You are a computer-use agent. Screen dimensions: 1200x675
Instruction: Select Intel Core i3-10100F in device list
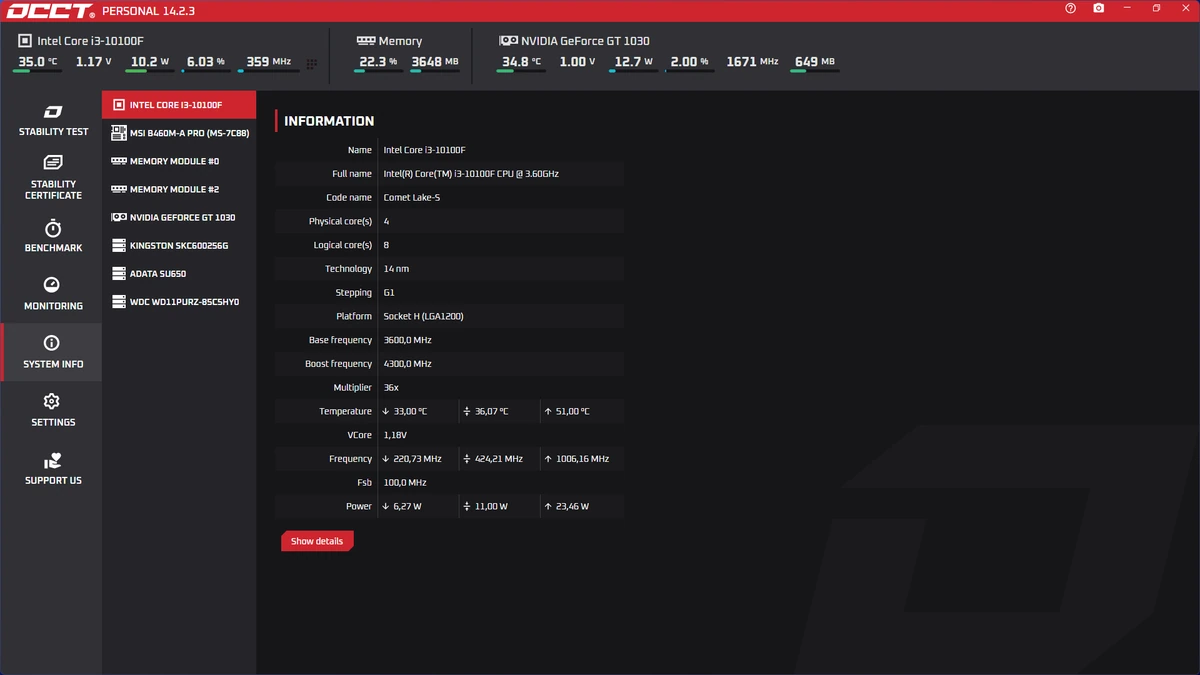coord(179,105)
